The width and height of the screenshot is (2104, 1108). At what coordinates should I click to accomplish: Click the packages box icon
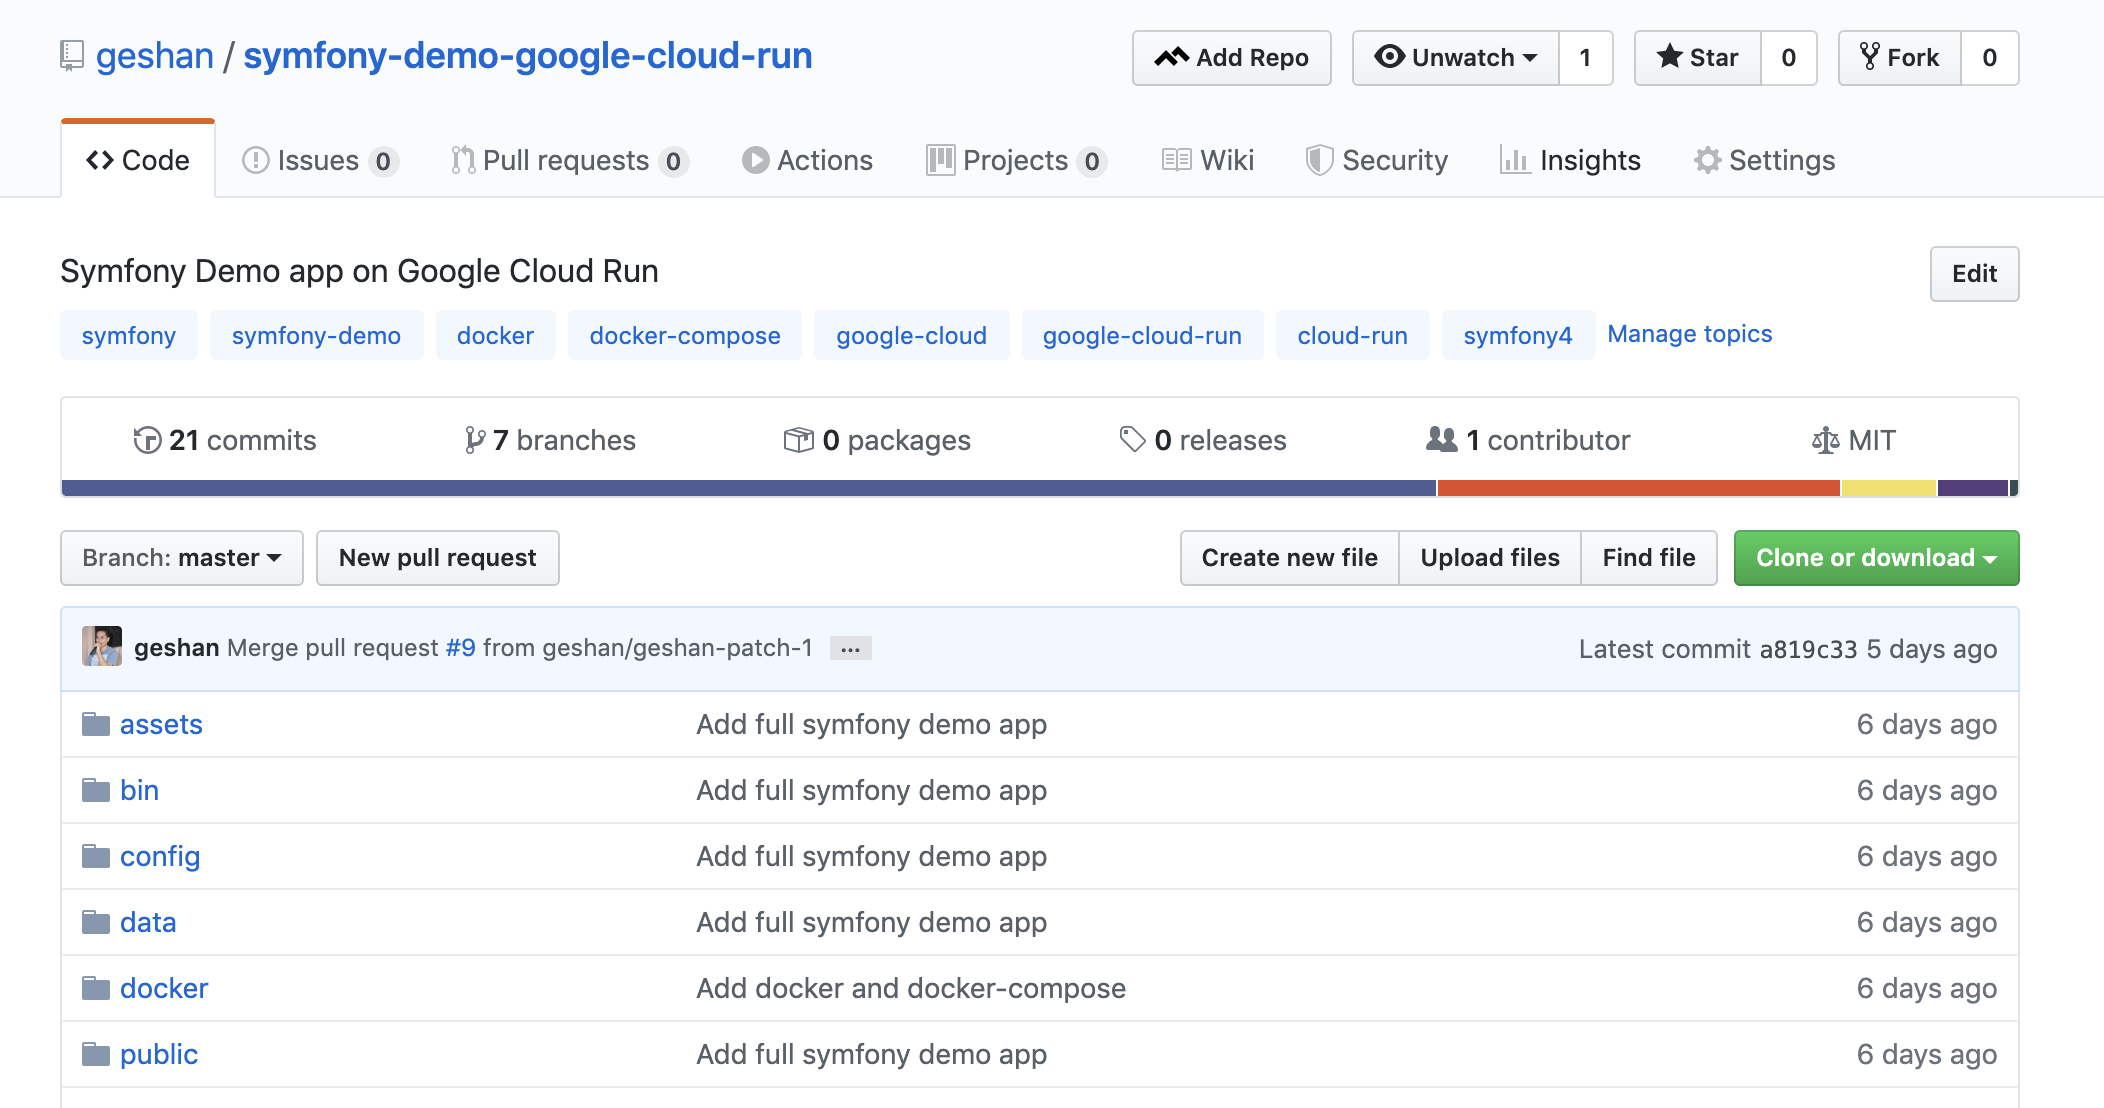[798, 440]
